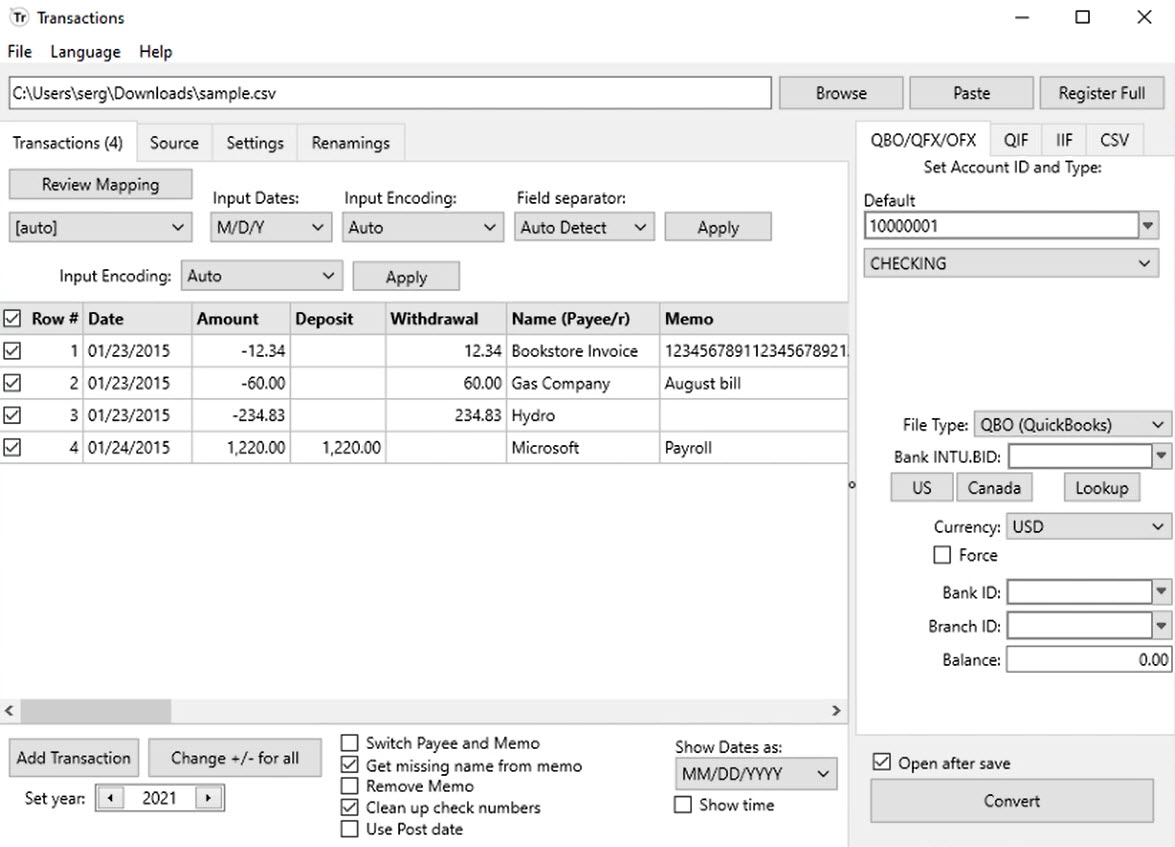Screen dimensions: 1175x847
Task: Expand the Input Dates M/D/Y dropdown
Action: (x=269, y=227)
